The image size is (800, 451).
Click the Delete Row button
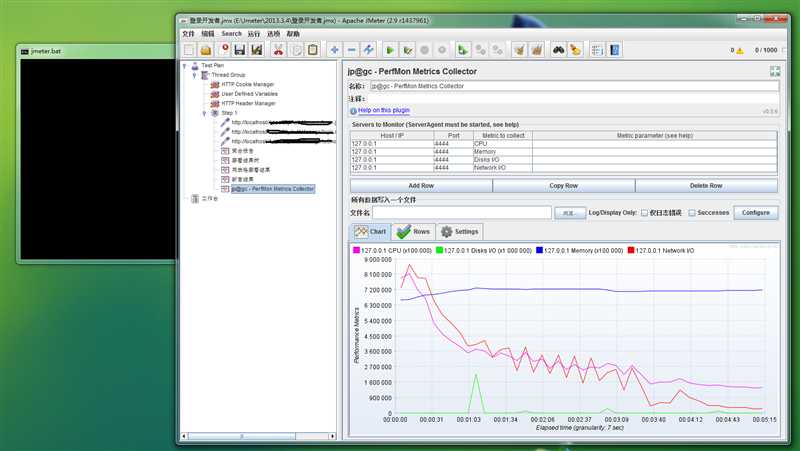[706, 186]
